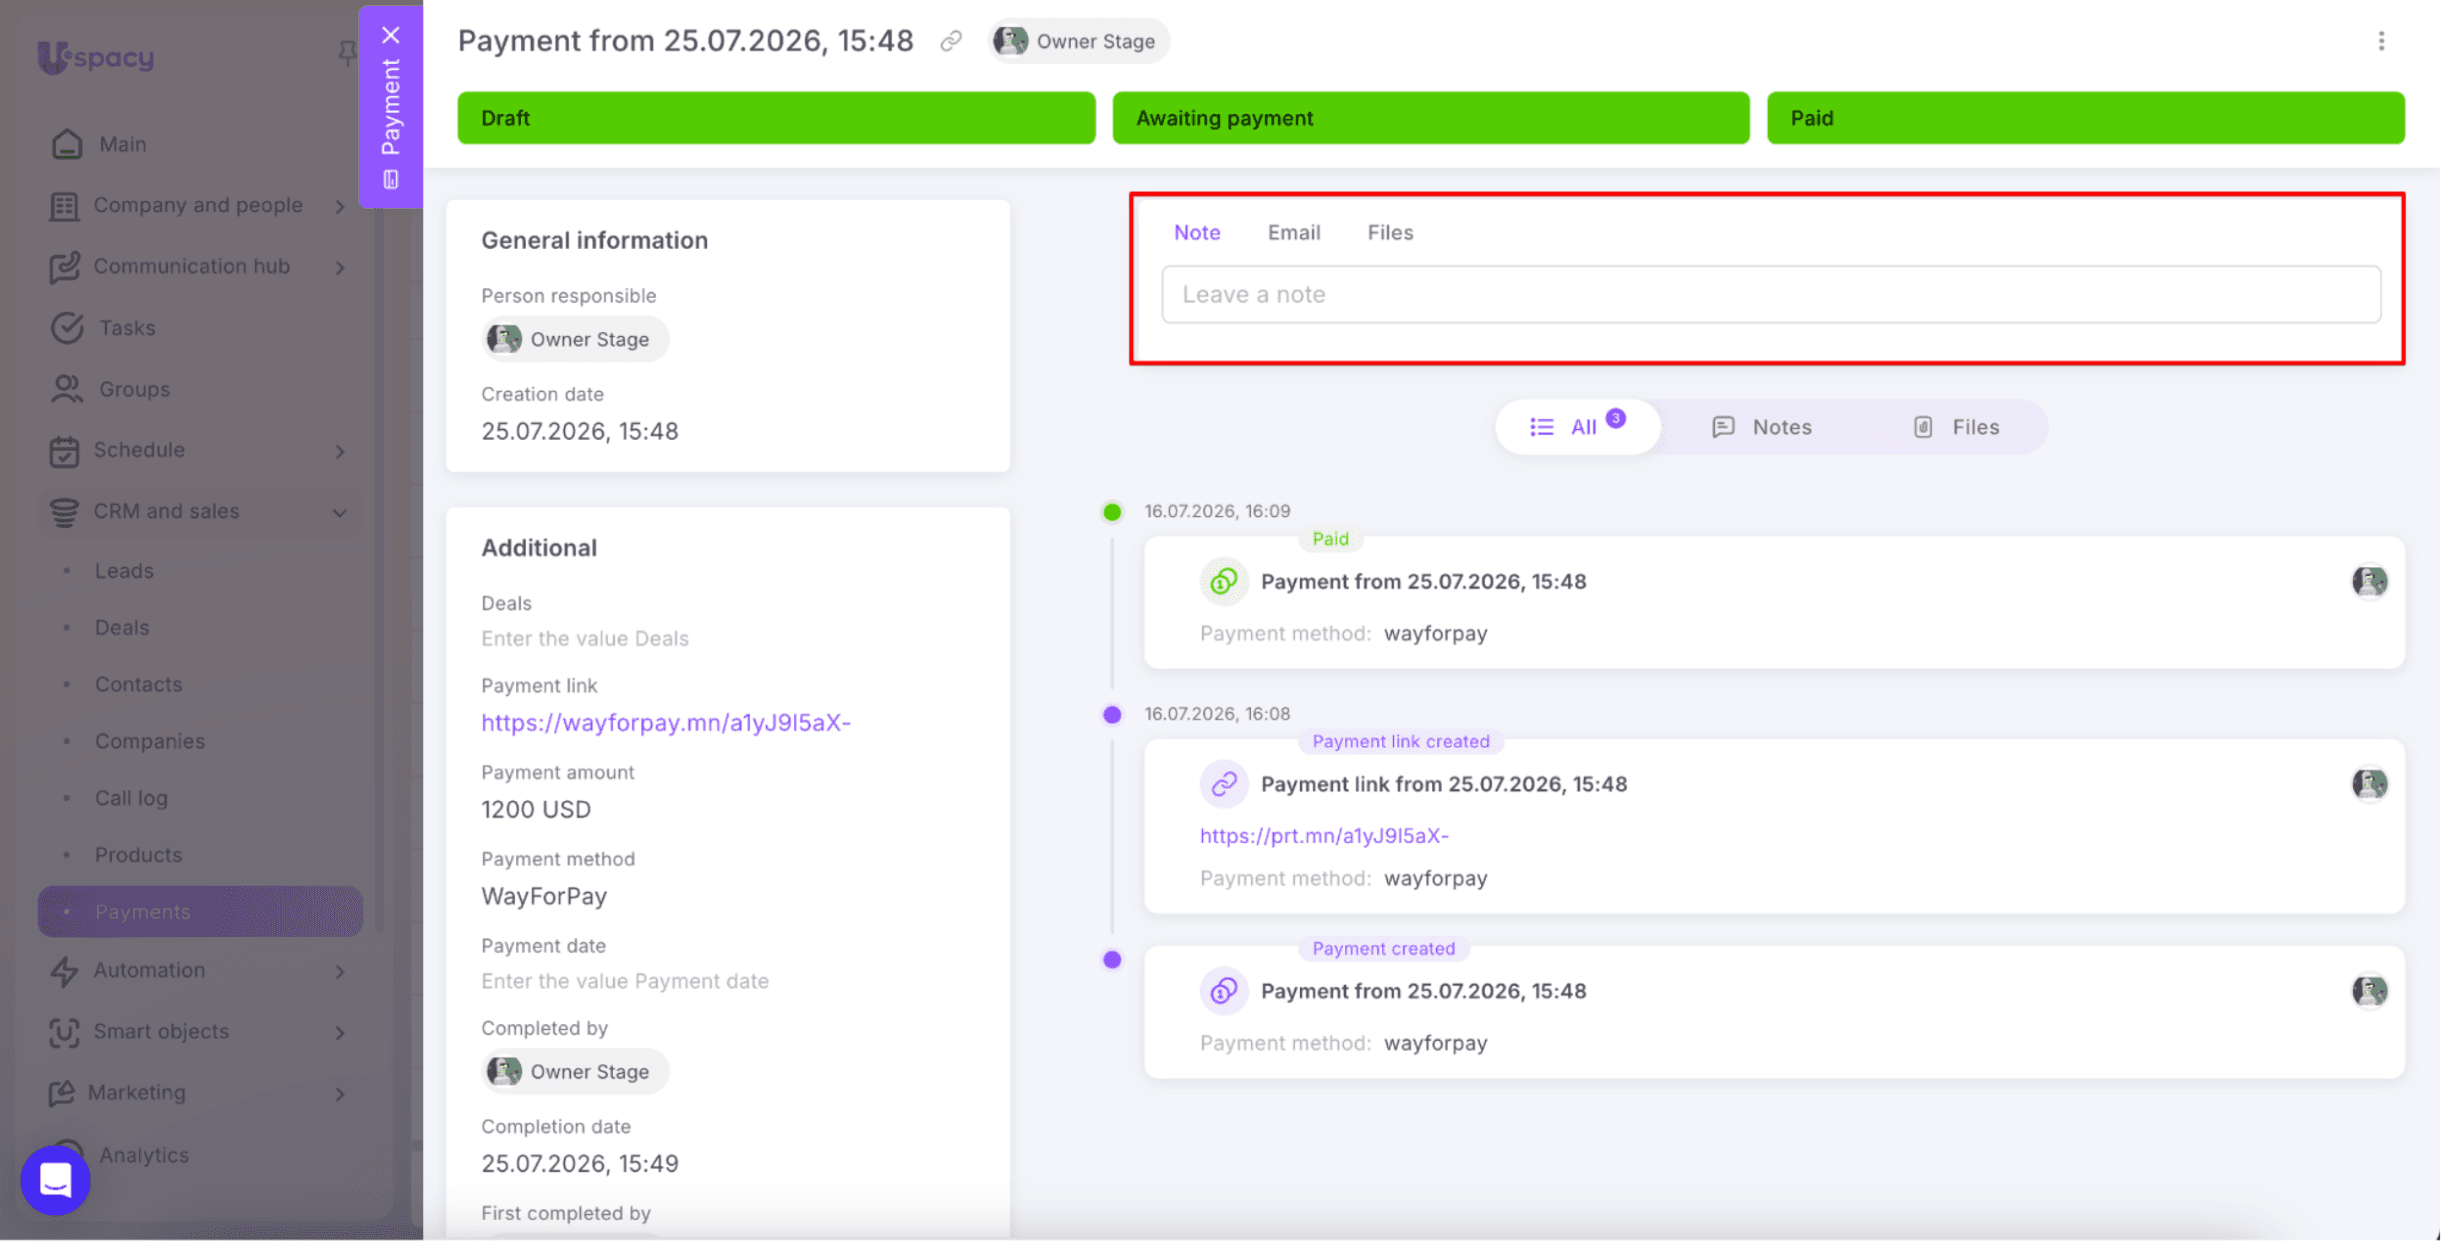Click the Marketing icon
This screenshot has width=2442, height=1242.
point(62,1093)
